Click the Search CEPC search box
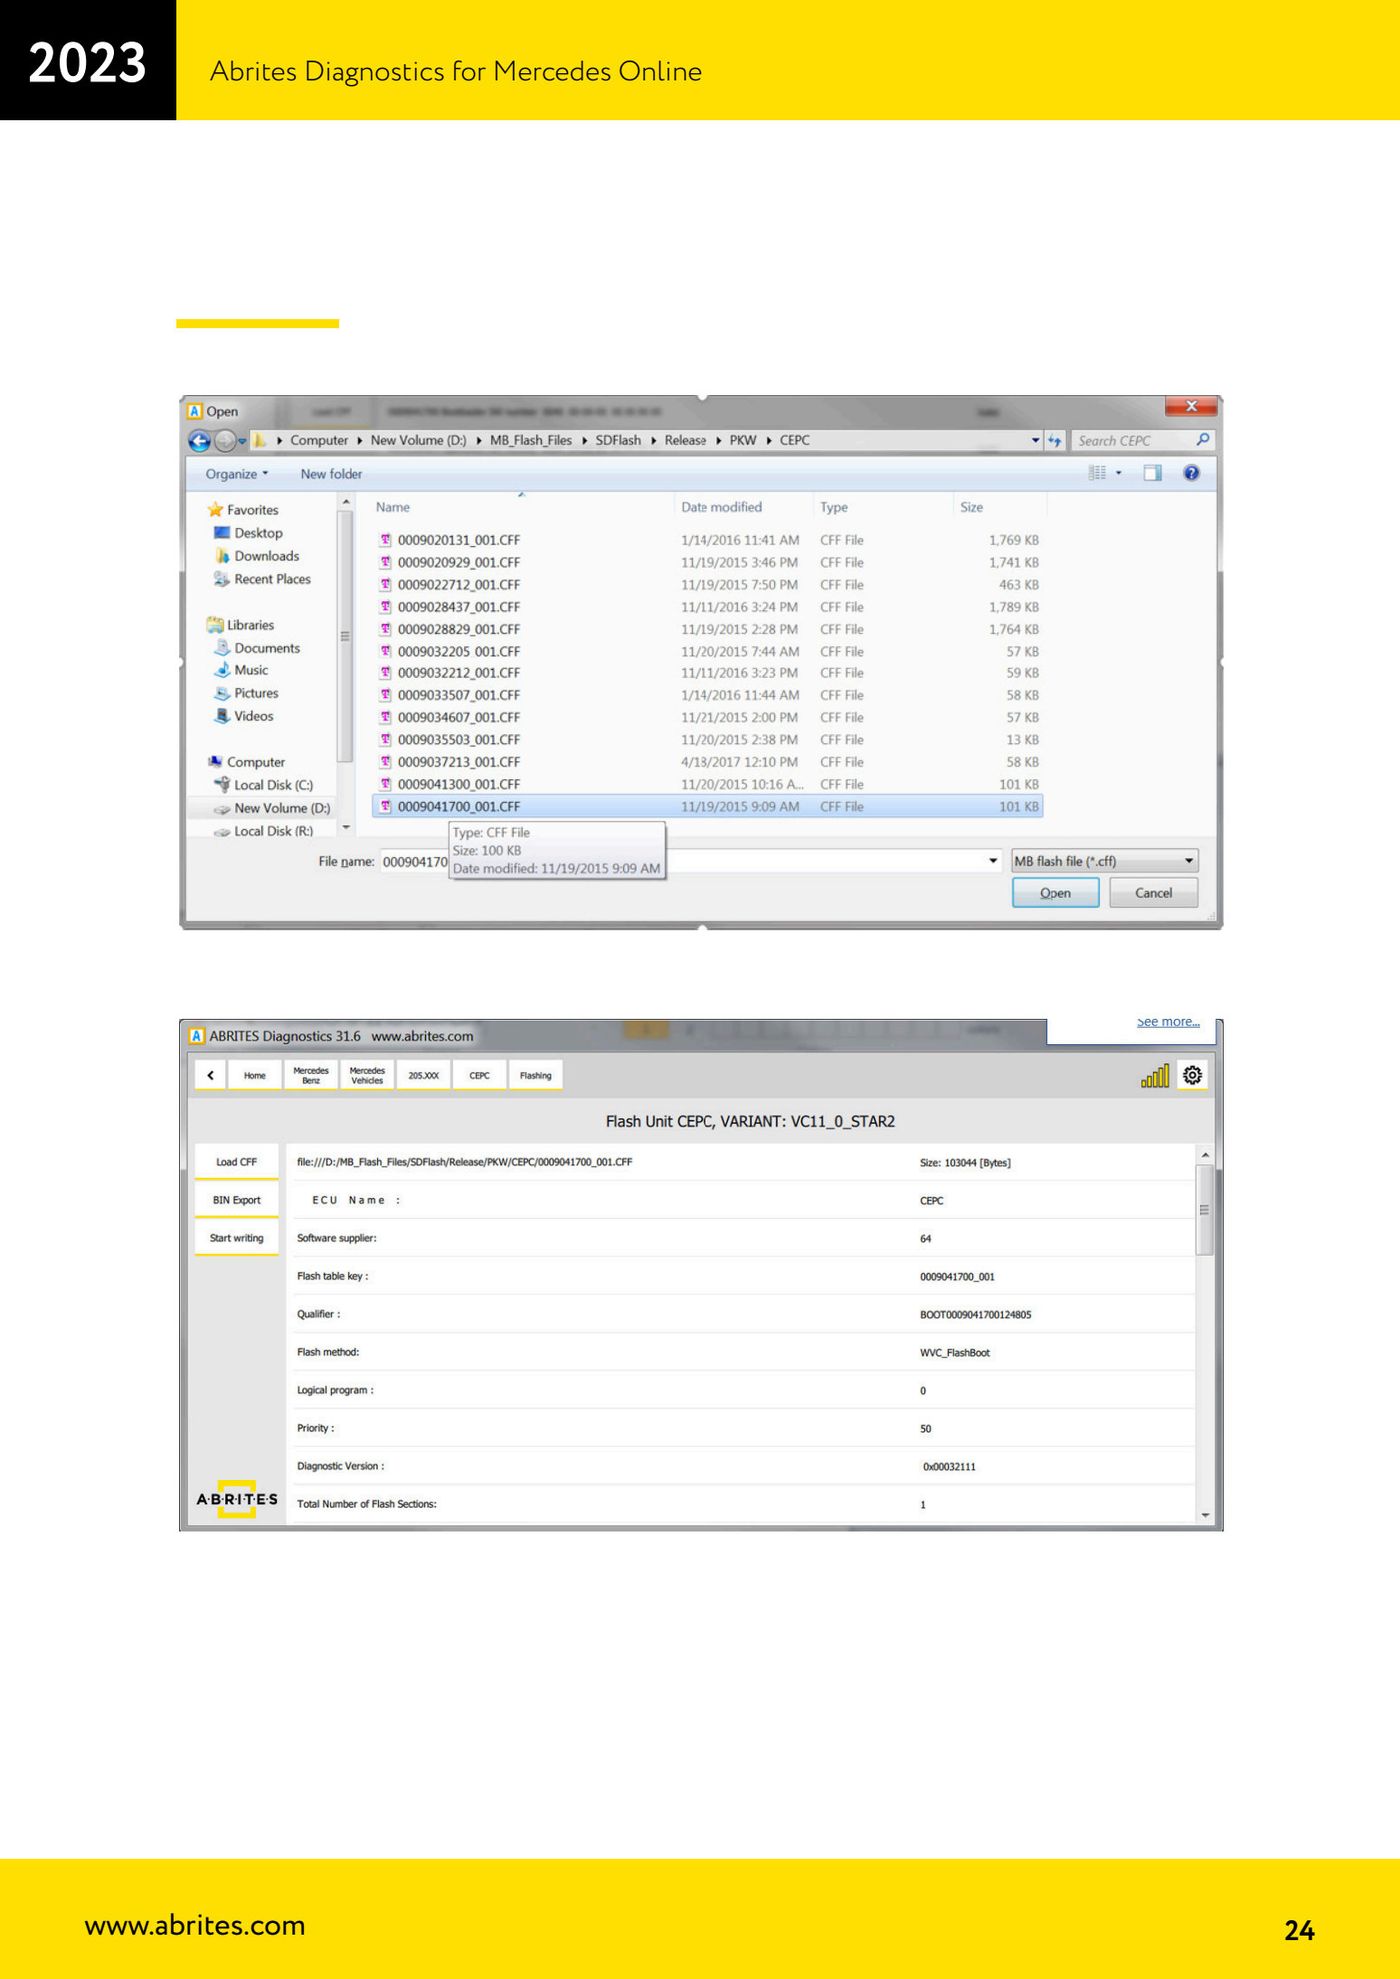Viewport: 1400px width, 1979px height. click(1143, 441)
